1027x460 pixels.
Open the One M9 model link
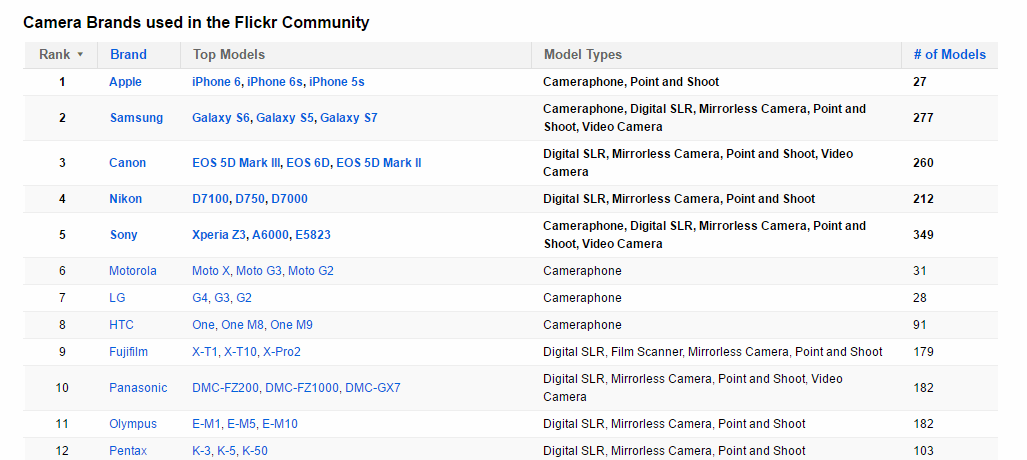[x=291, y=324]
